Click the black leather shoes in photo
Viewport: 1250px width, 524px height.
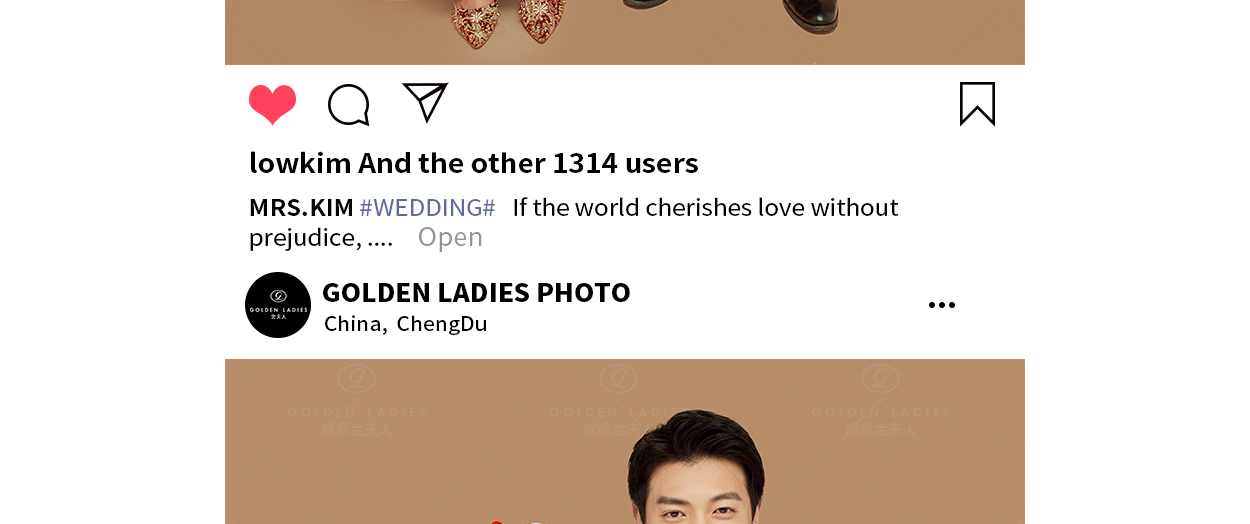click(731, 15)
